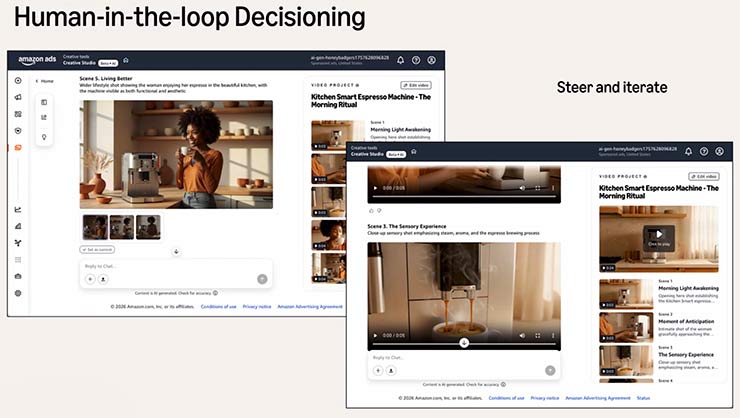
Task: Toggle thumbs down under the upper video
Action: point(379,210)
